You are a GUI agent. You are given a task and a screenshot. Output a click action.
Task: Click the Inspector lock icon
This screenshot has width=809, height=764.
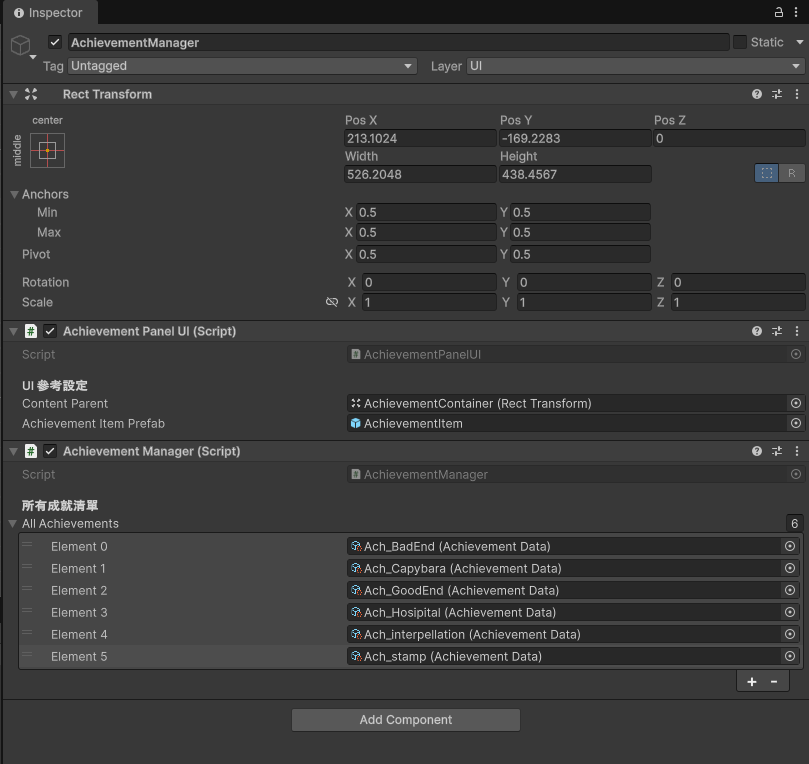(779, 12)
